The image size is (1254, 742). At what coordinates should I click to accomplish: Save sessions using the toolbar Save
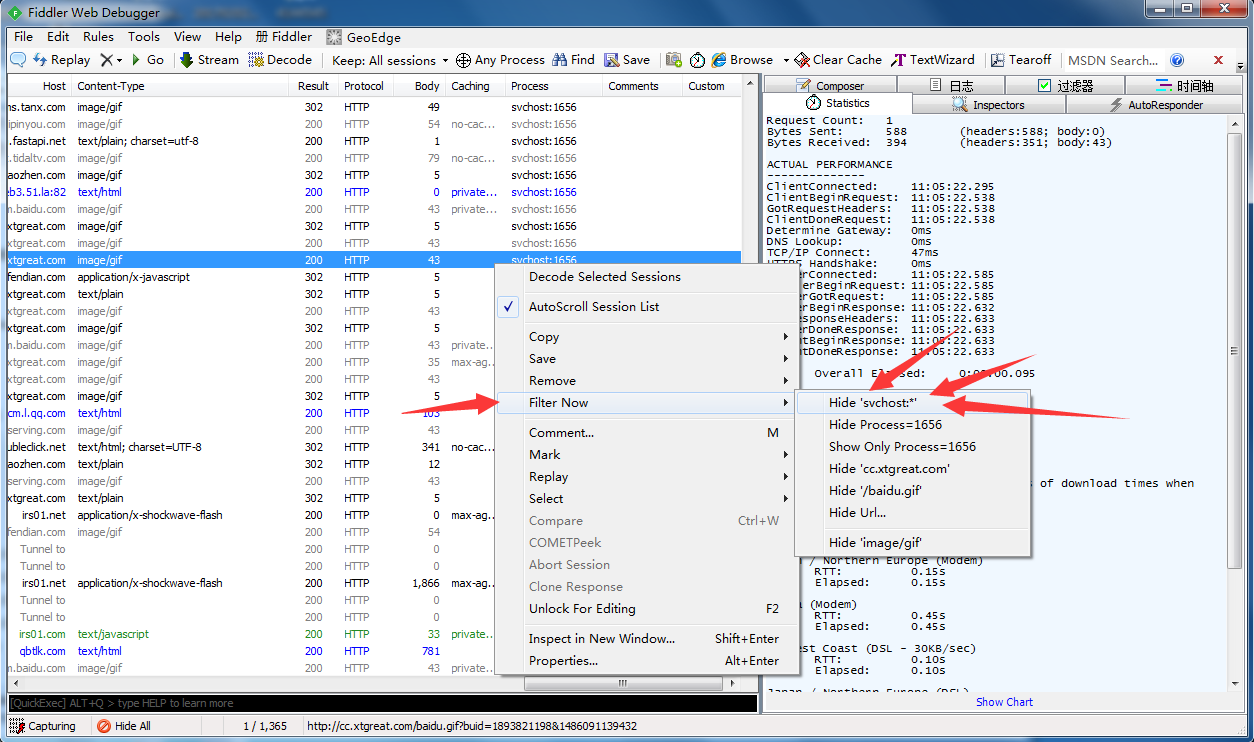pyautogui.click(x=627, y=60)
